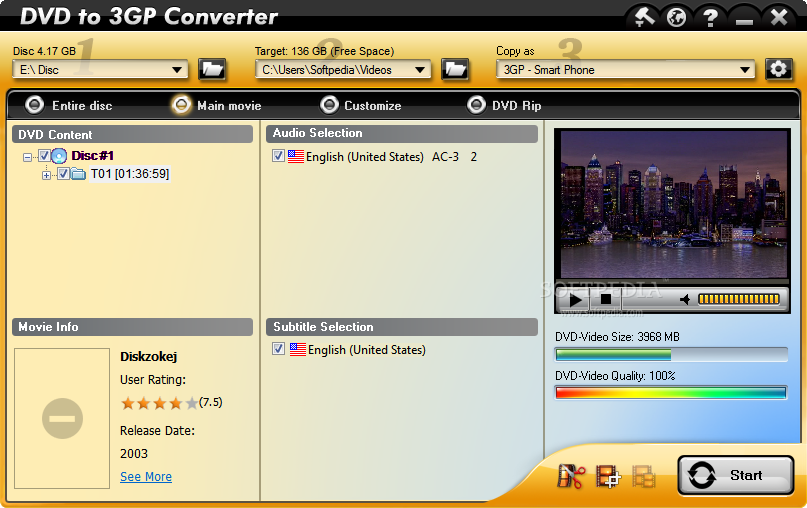Image resolution: width=807 pixels, height=508 pixels.
Task: Adjust the preview volume slider
Action: point(739,299)
